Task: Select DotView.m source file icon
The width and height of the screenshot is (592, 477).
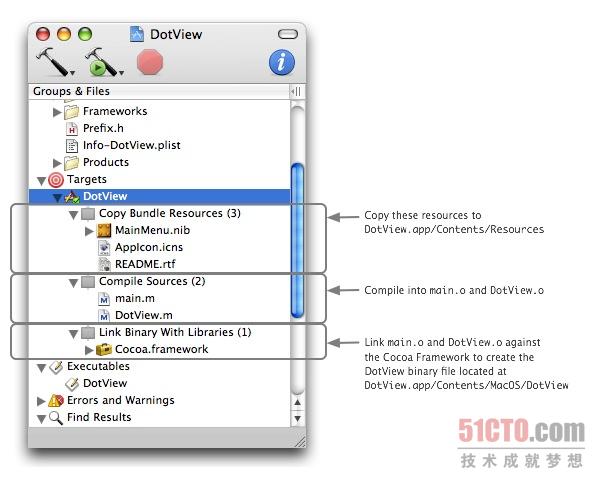Action: [x=104, y=316]
